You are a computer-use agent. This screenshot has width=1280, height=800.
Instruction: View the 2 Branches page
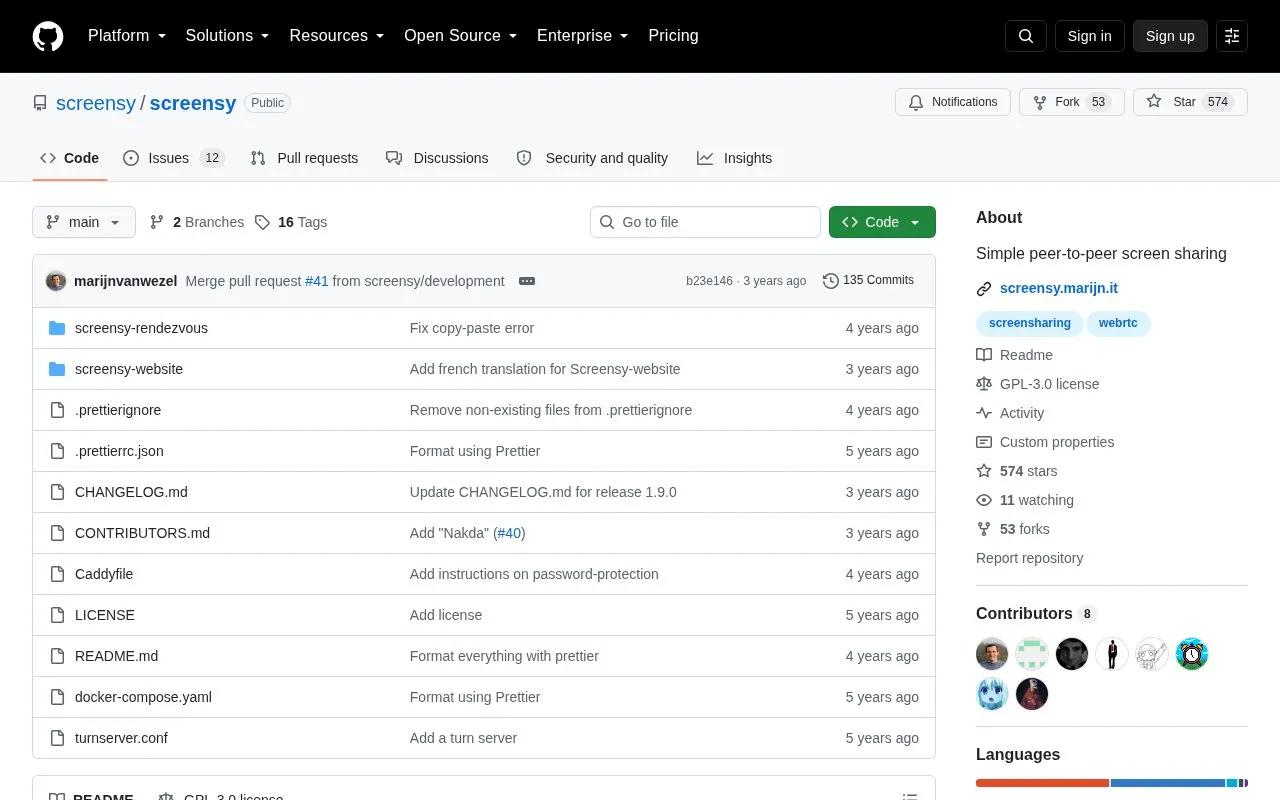click(x=197, y=222)
